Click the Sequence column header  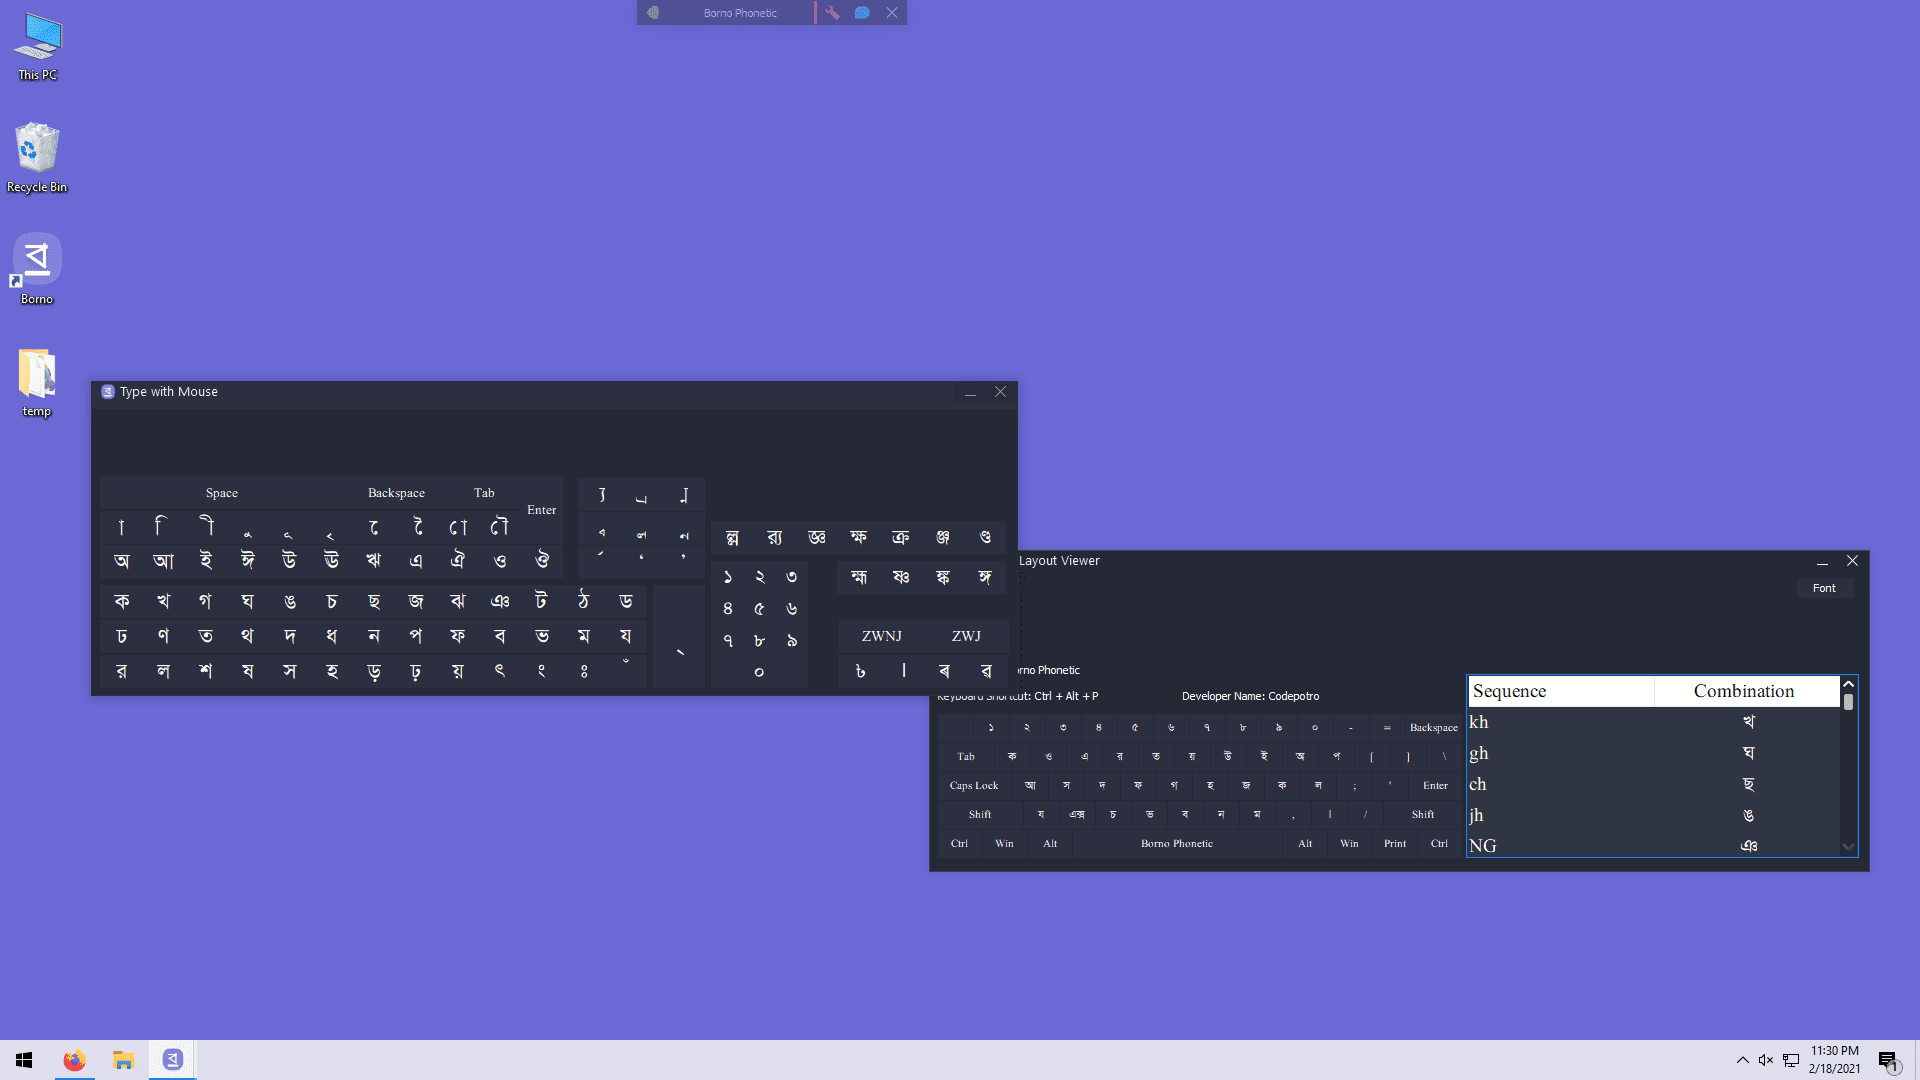click(x=1561, y=691)
